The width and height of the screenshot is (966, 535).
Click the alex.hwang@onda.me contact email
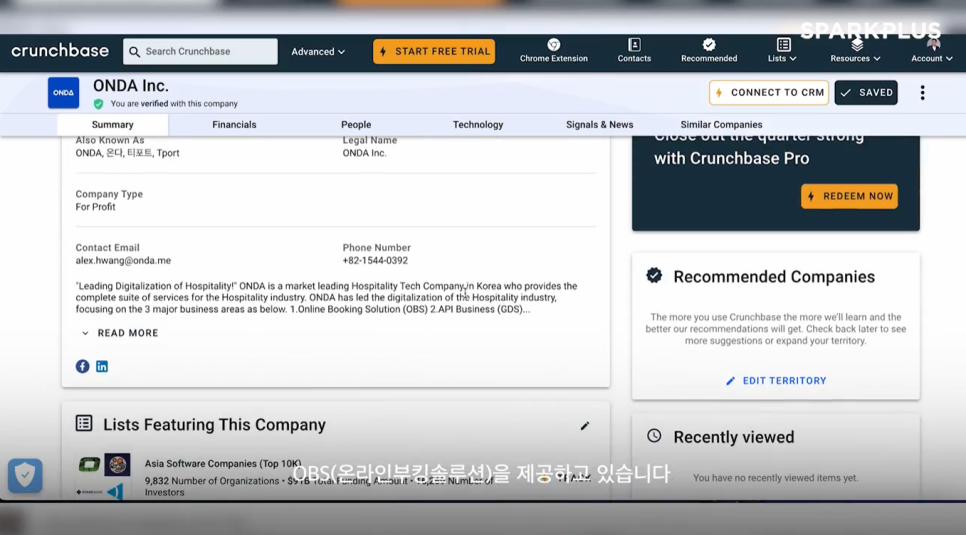123,261
